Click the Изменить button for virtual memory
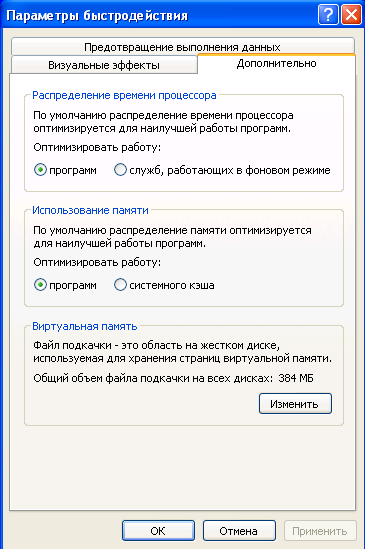 click(x=295, y=404)
